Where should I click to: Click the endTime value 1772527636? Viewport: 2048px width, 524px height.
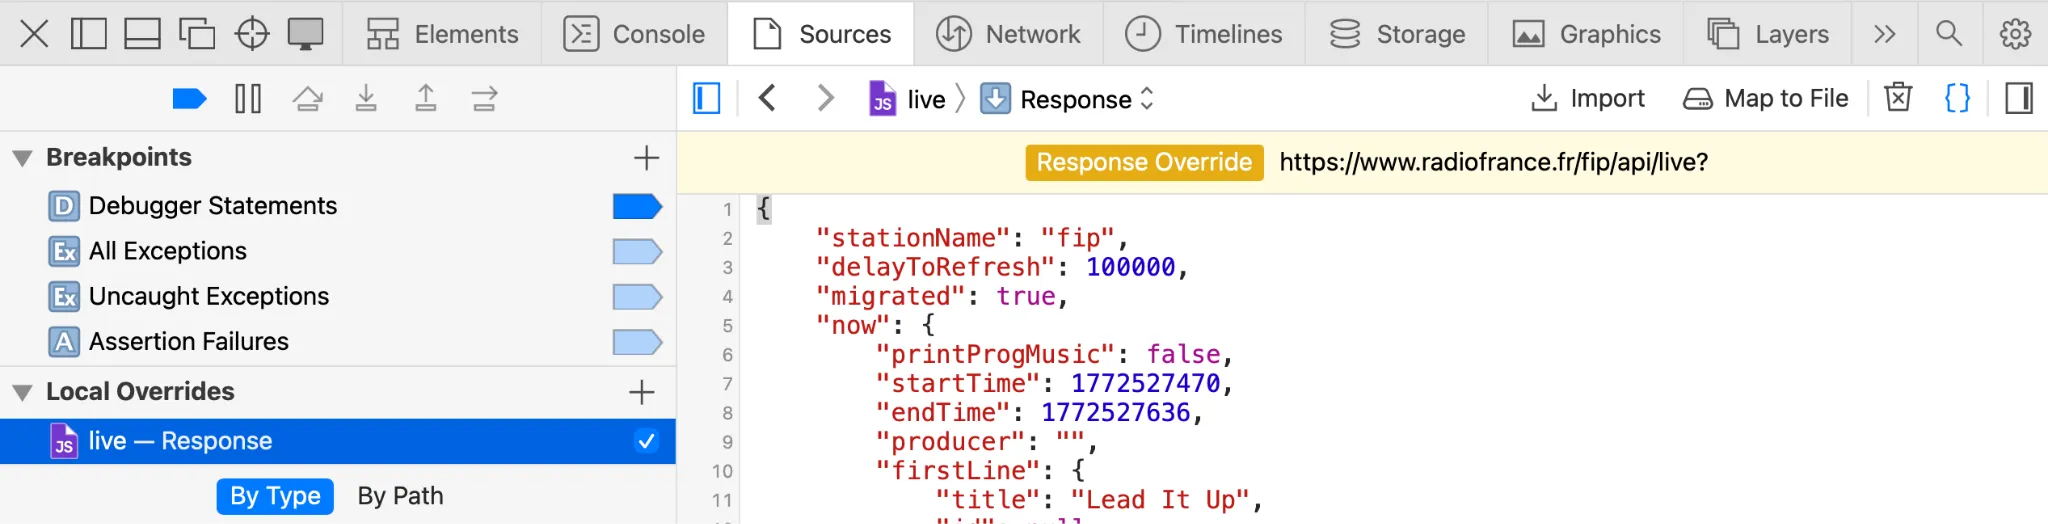coord(1116,413)
